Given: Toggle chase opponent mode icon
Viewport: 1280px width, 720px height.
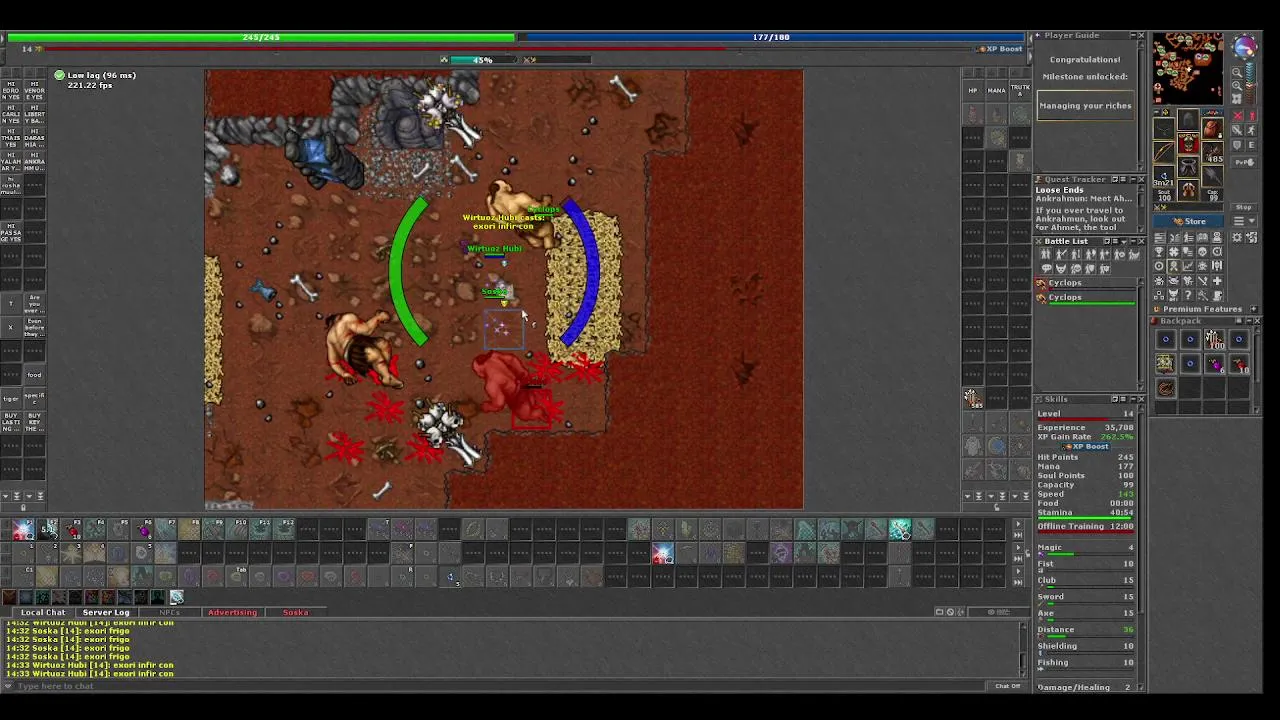Looking at the screenshot, I should pyautogui.click(x=1251, y=130).
